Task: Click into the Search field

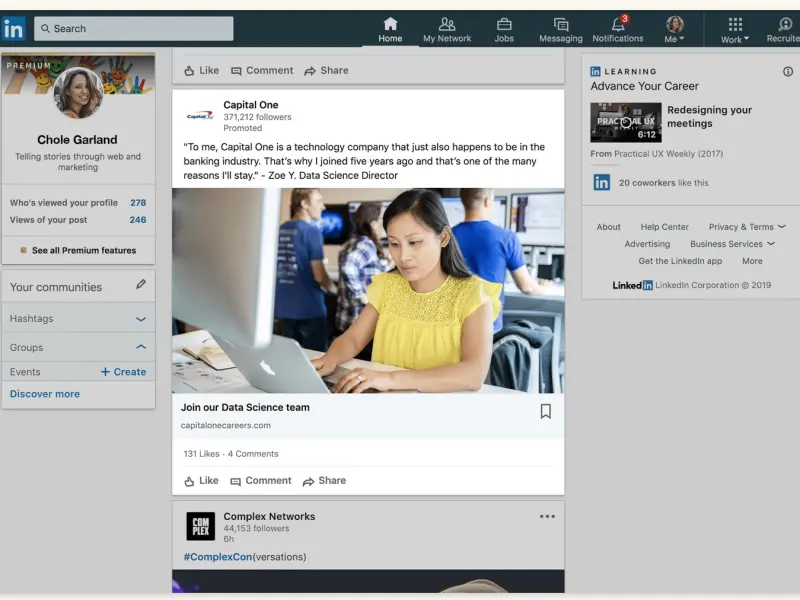Action: 135,29
